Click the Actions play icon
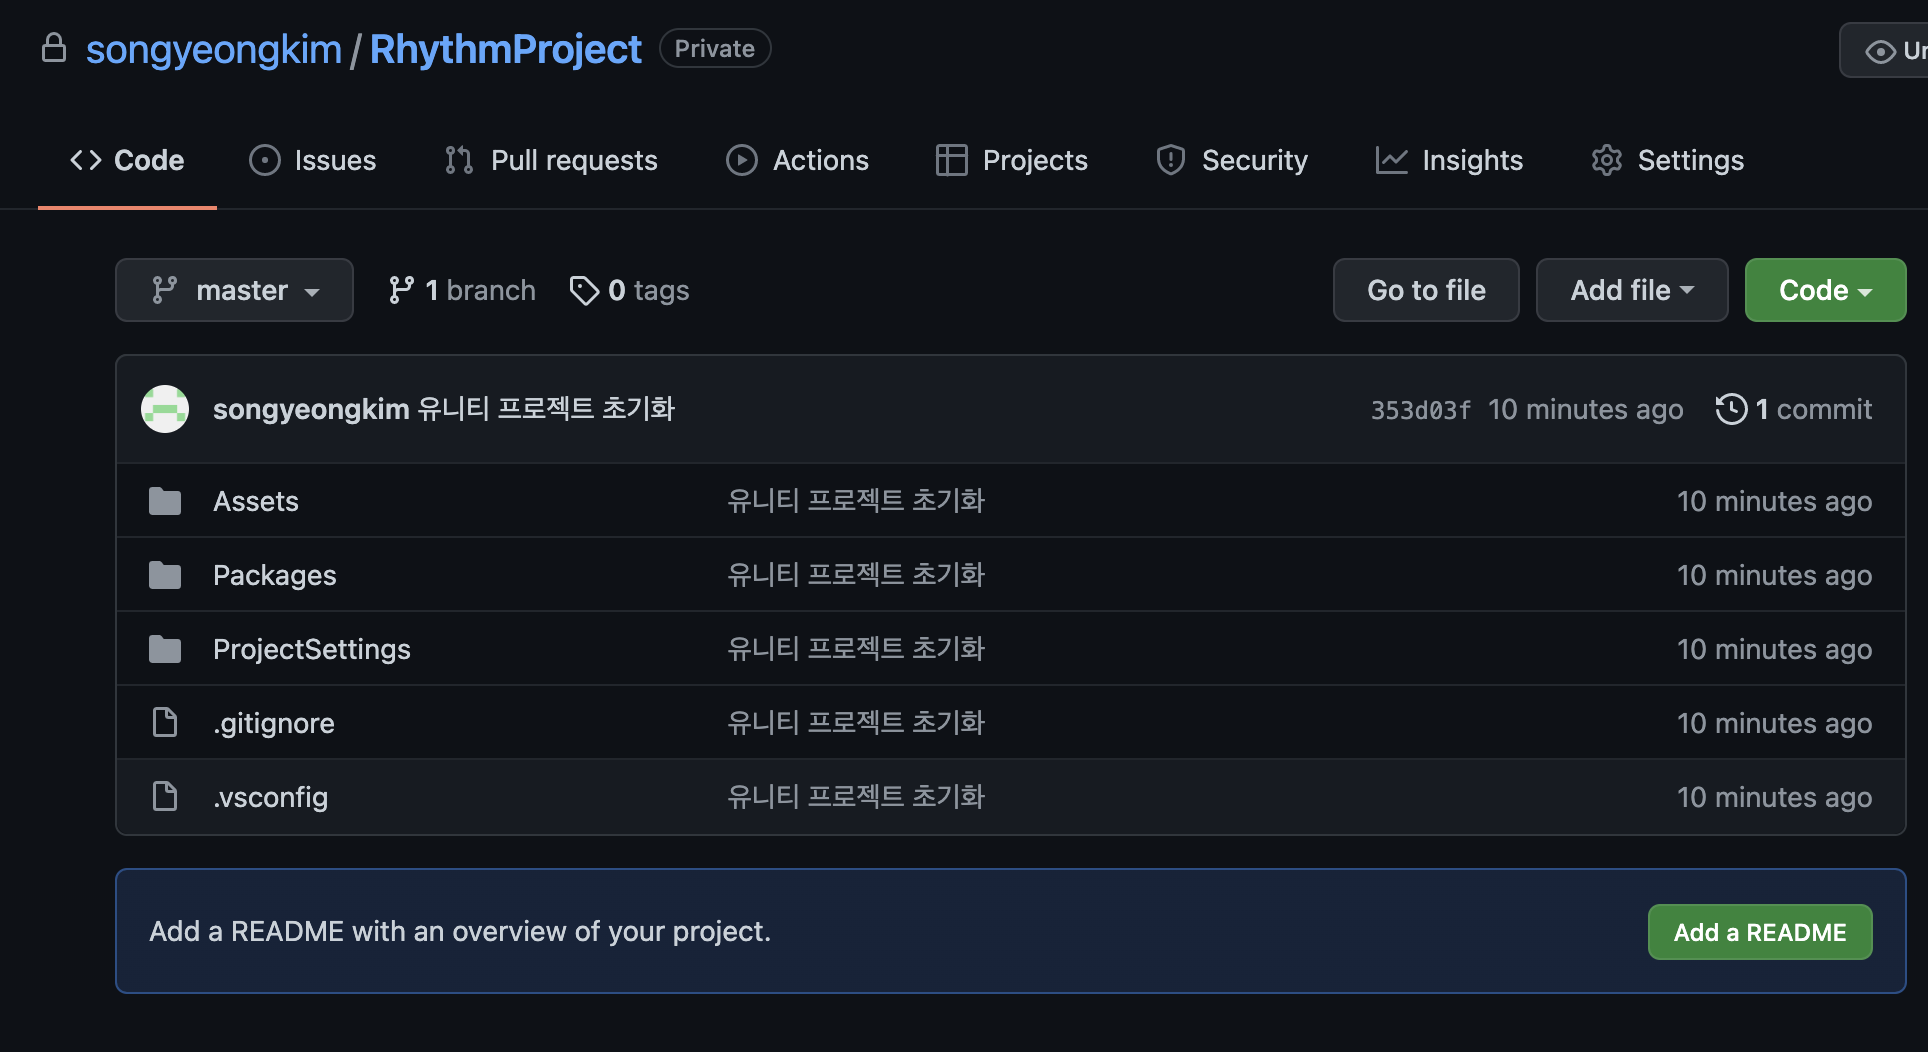This screenshot has width=1928, height=1052. coord(742,160)
